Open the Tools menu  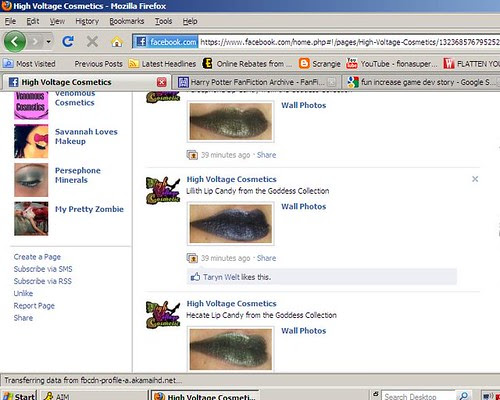tap(163, 21)
